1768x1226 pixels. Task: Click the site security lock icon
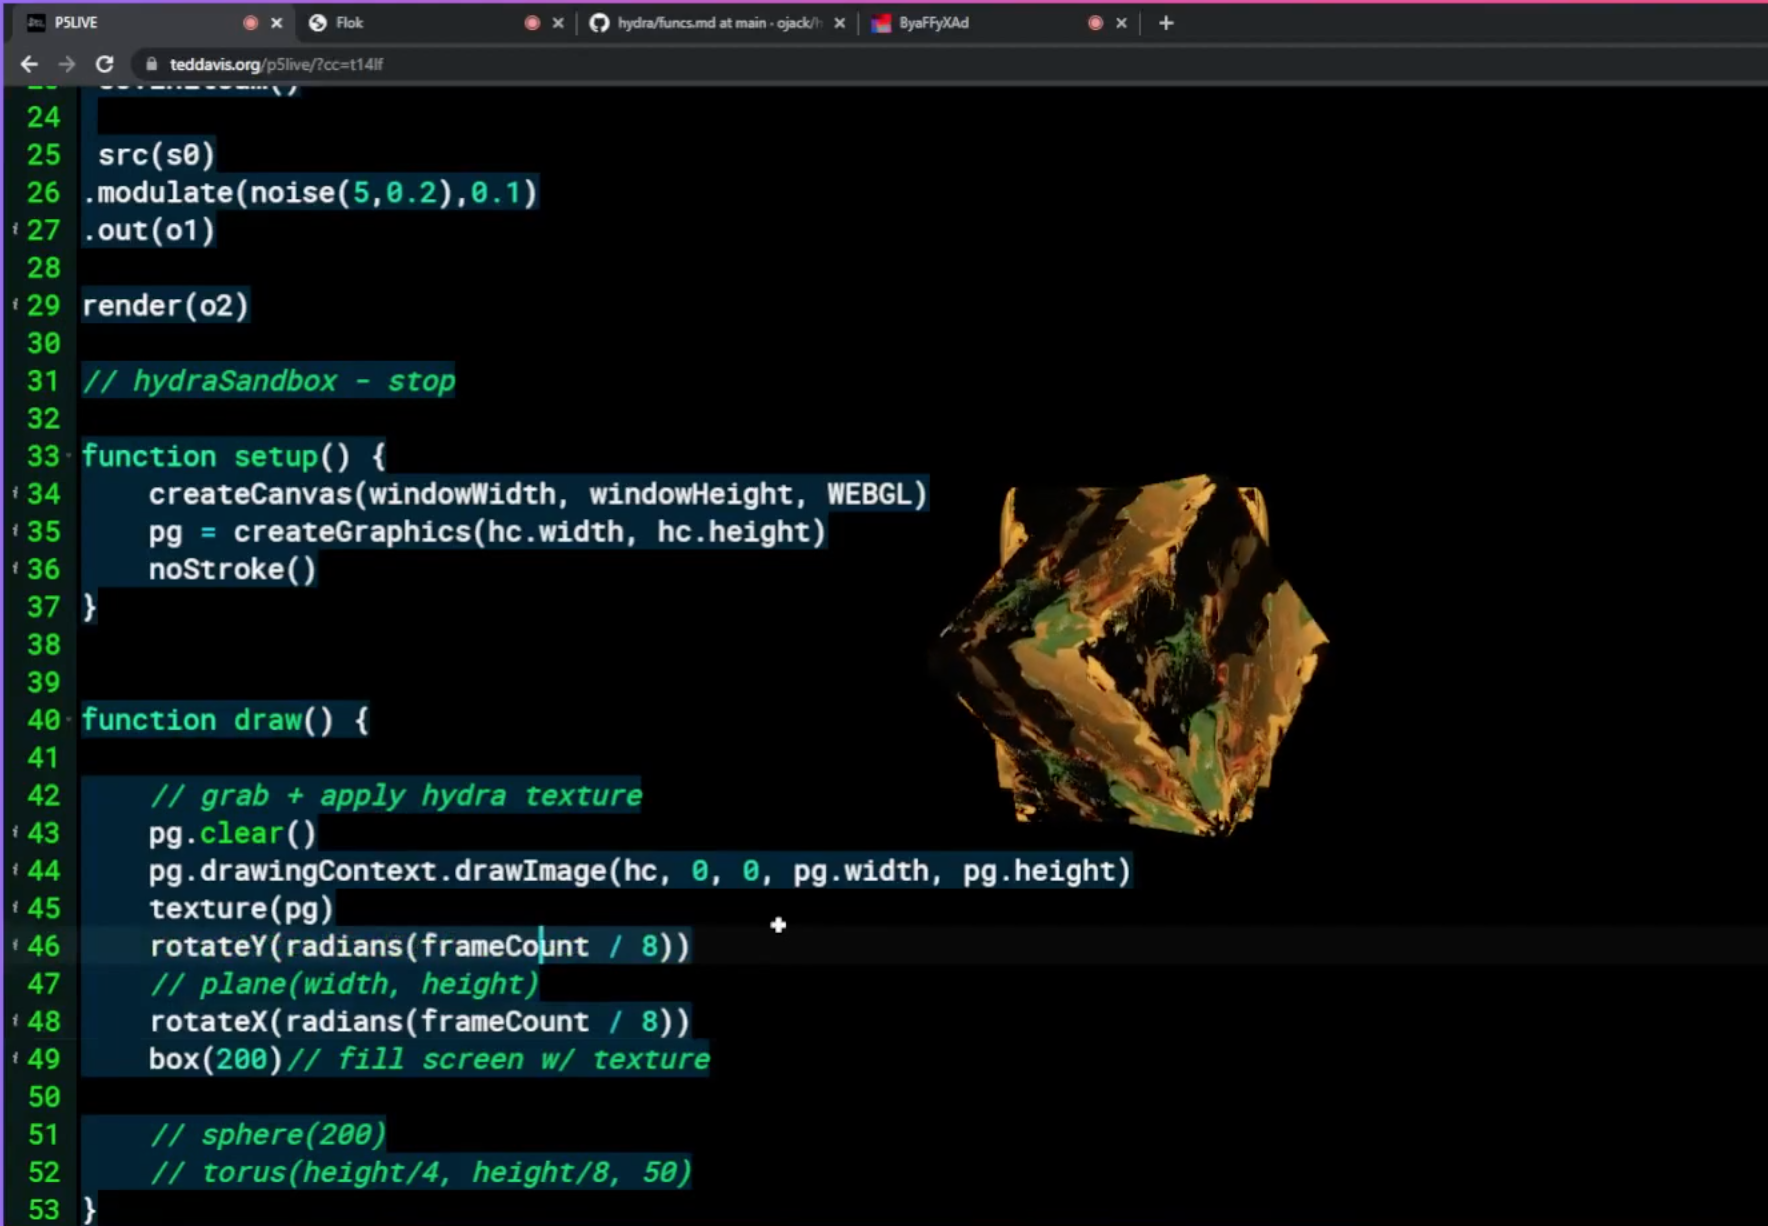coord(152,64)
